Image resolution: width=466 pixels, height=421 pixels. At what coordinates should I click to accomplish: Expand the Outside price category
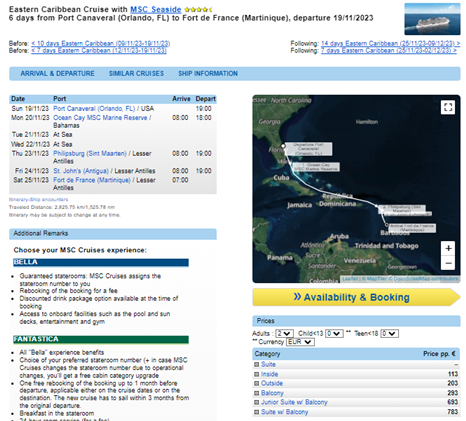256,384
